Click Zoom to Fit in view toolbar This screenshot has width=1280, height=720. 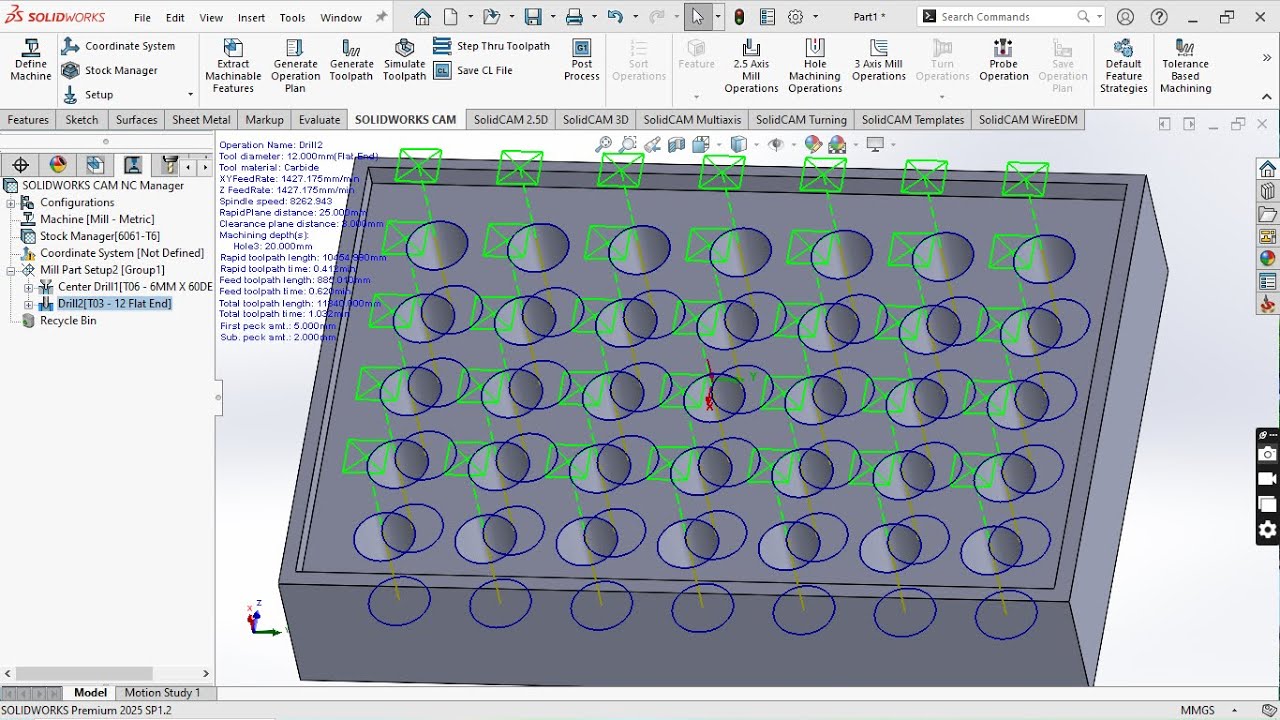(603, 145)
